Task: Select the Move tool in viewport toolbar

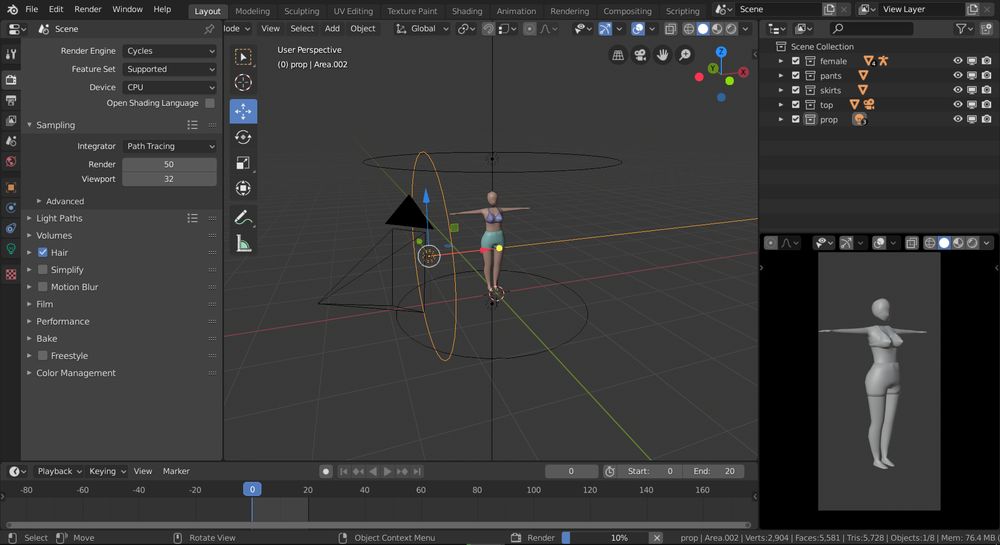Action: click(x=243, y=111)
